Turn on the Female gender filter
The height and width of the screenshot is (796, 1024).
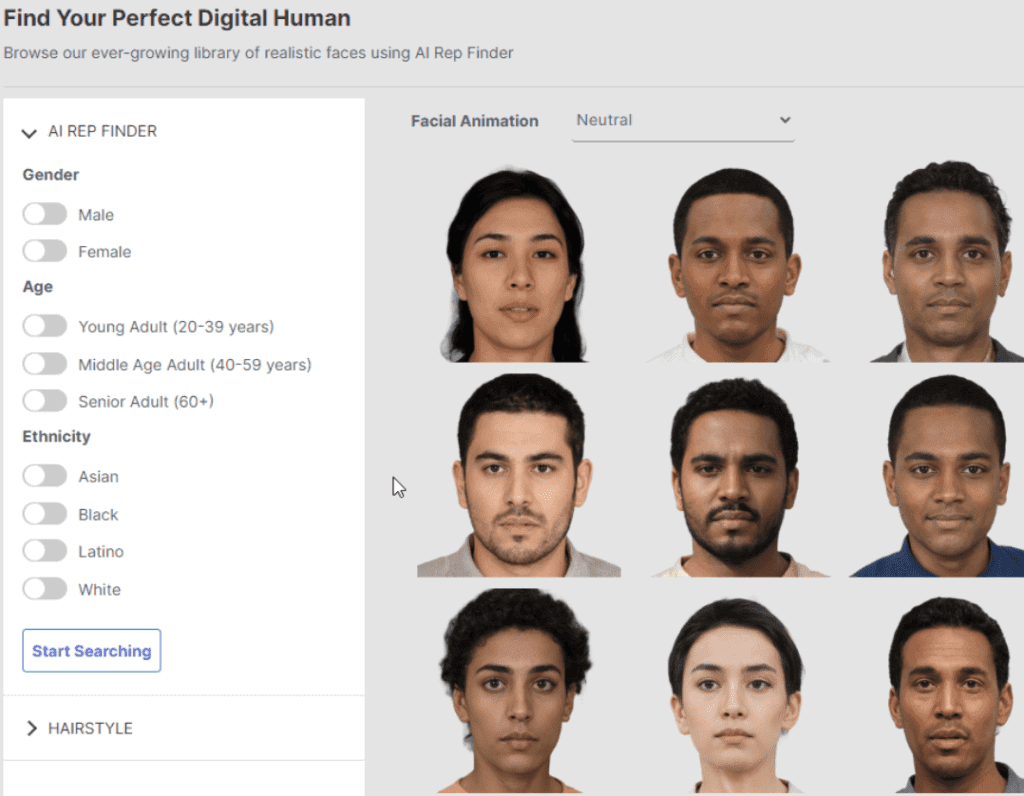45,252
